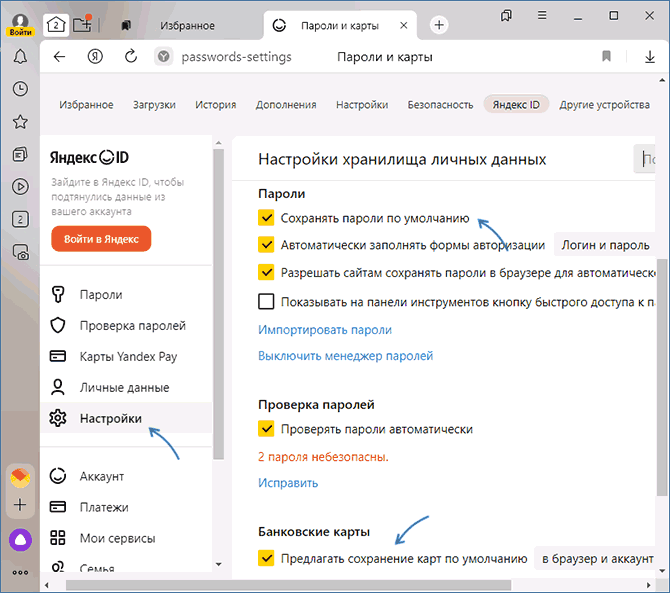This screenshot has height=593, width=670.
Task: Open Пароли in the left menu
Action: pos(126,295)
